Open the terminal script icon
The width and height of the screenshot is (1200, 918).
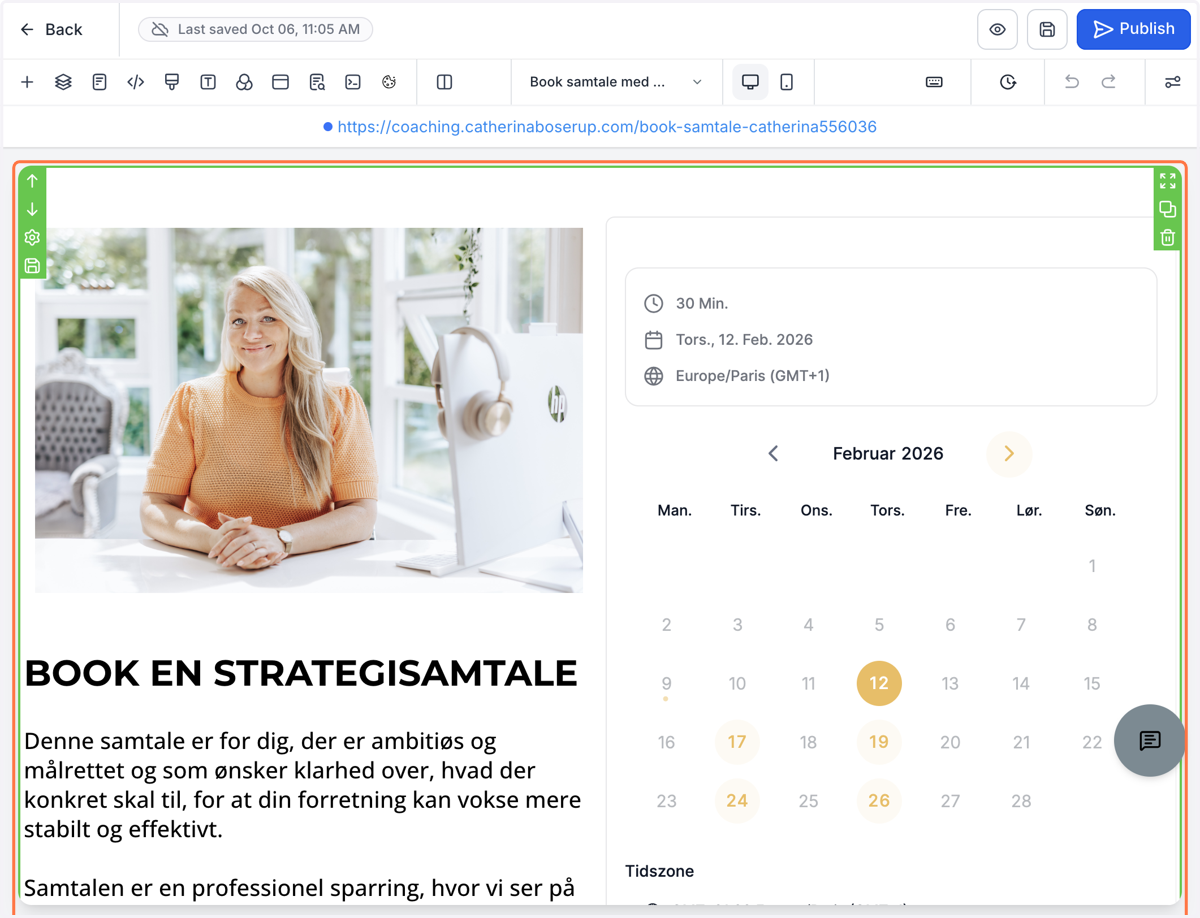click(353, 82)
